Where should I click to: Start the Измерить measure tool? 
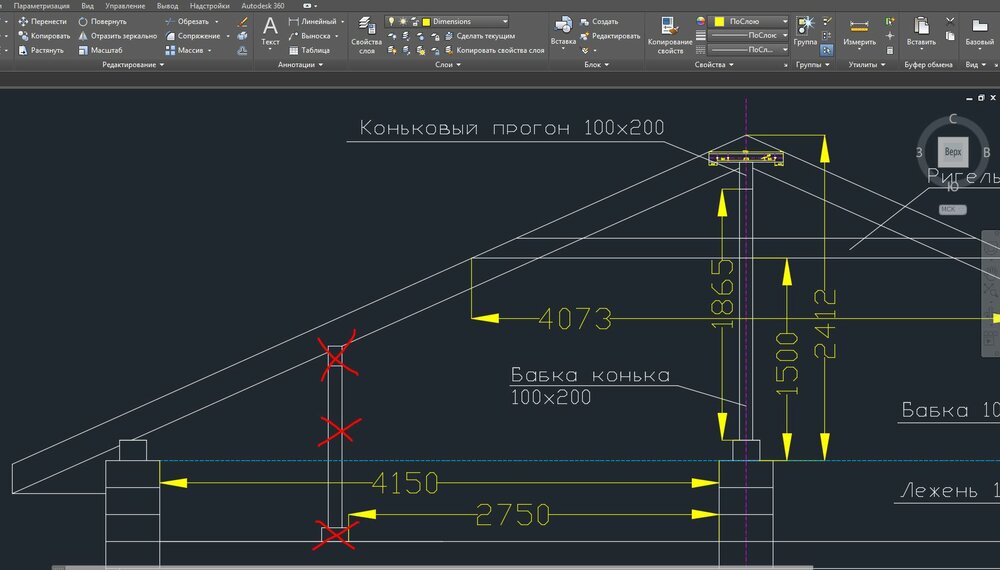click(x=859, y=30)
